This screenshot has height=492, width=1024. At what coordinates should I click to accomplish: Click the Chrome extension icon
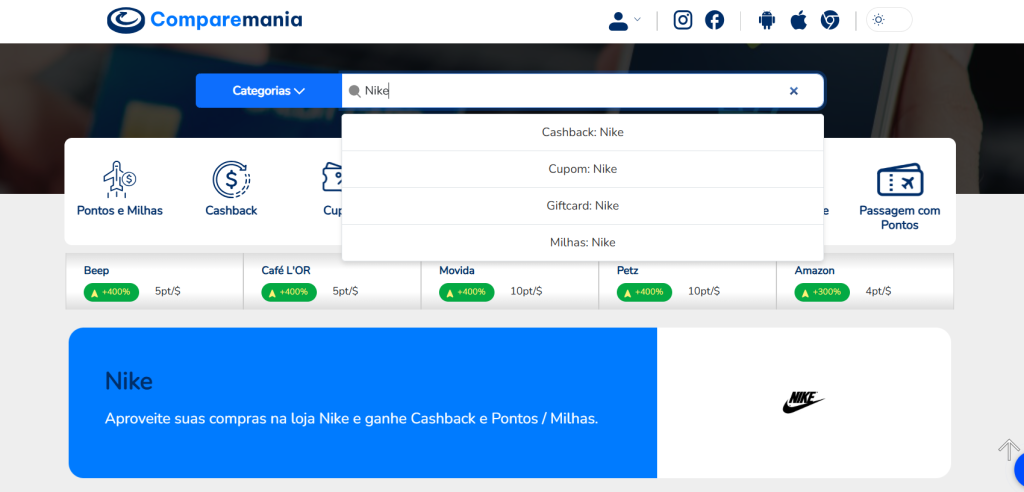(x=830, y=20)
